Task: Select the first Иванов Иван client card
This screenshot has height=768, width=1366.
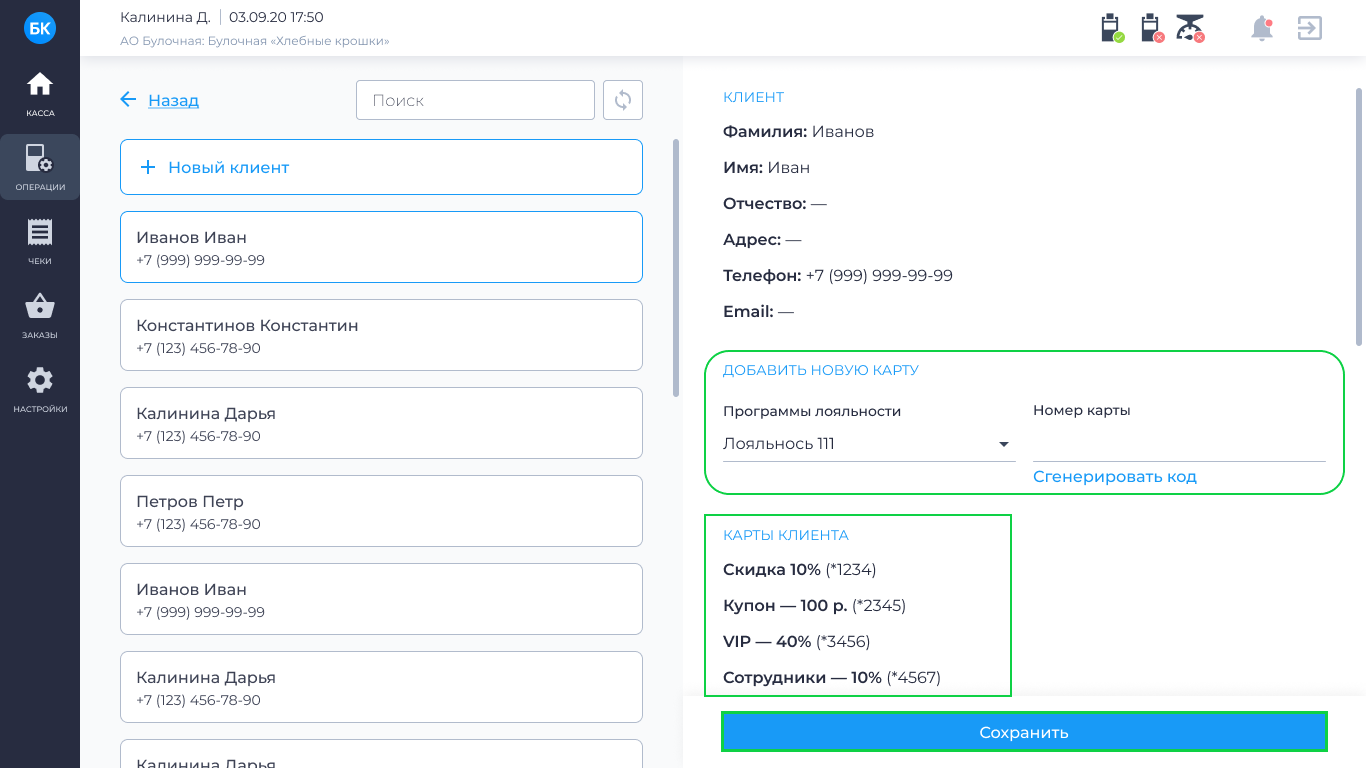Action: 381,247
